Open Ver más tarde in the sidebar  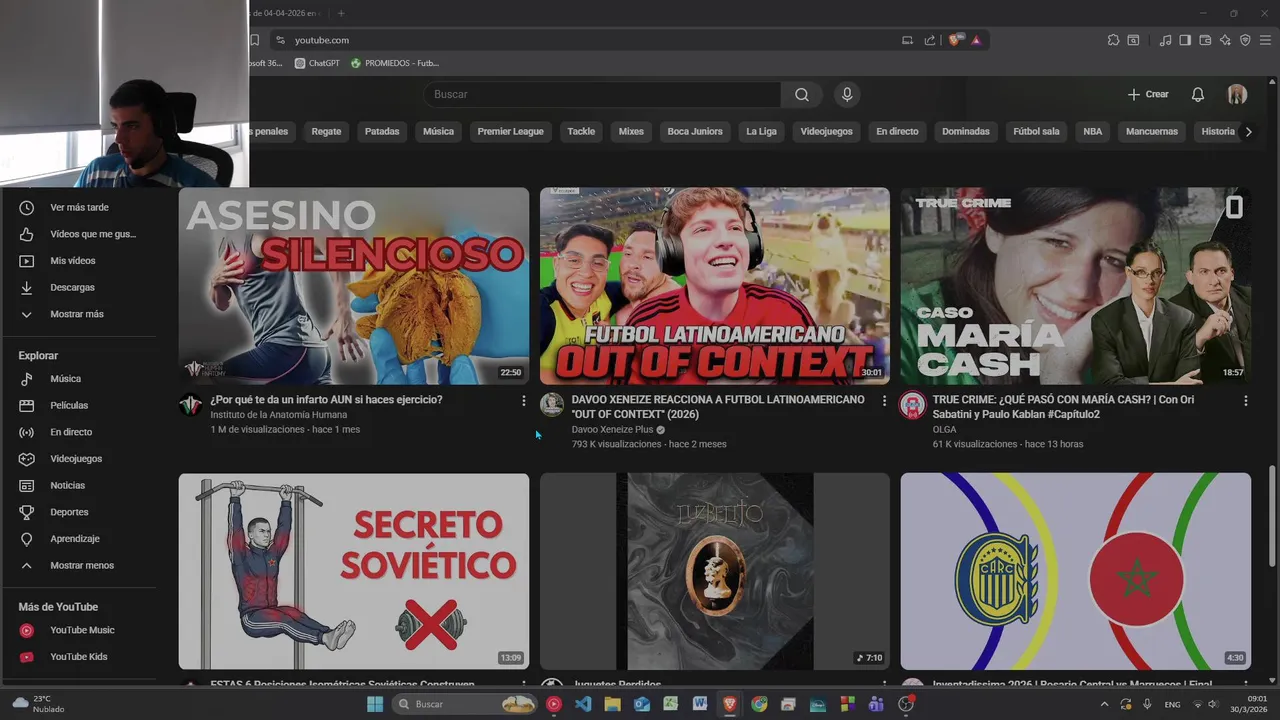click(x=80, y=207)
